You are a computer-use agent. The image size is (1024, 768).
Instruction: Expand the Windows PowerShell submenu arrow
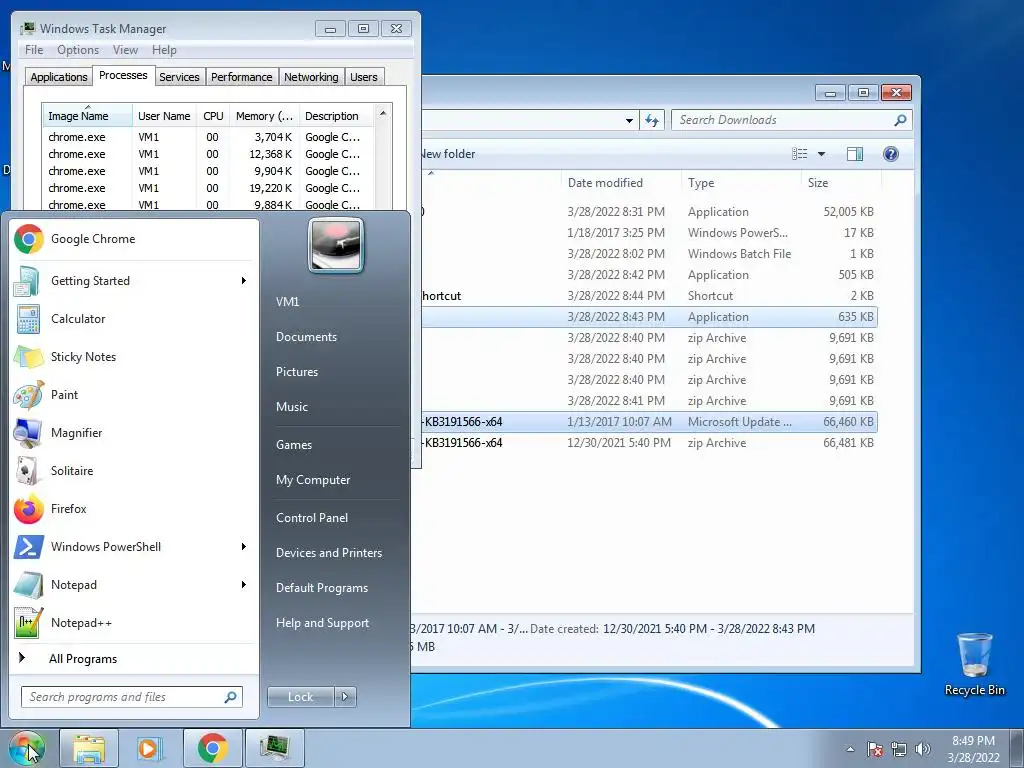[244, 547]
